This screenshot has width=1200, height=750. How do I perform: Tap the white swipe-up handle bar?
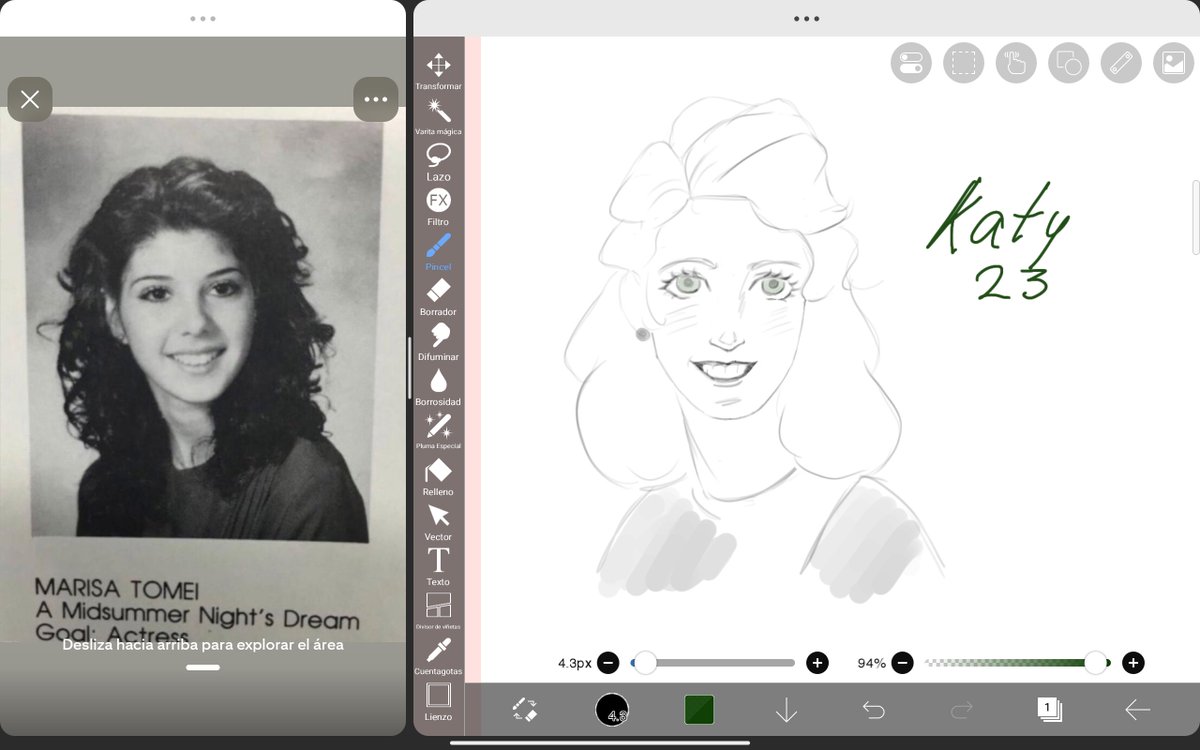click(x=202, y=667)
